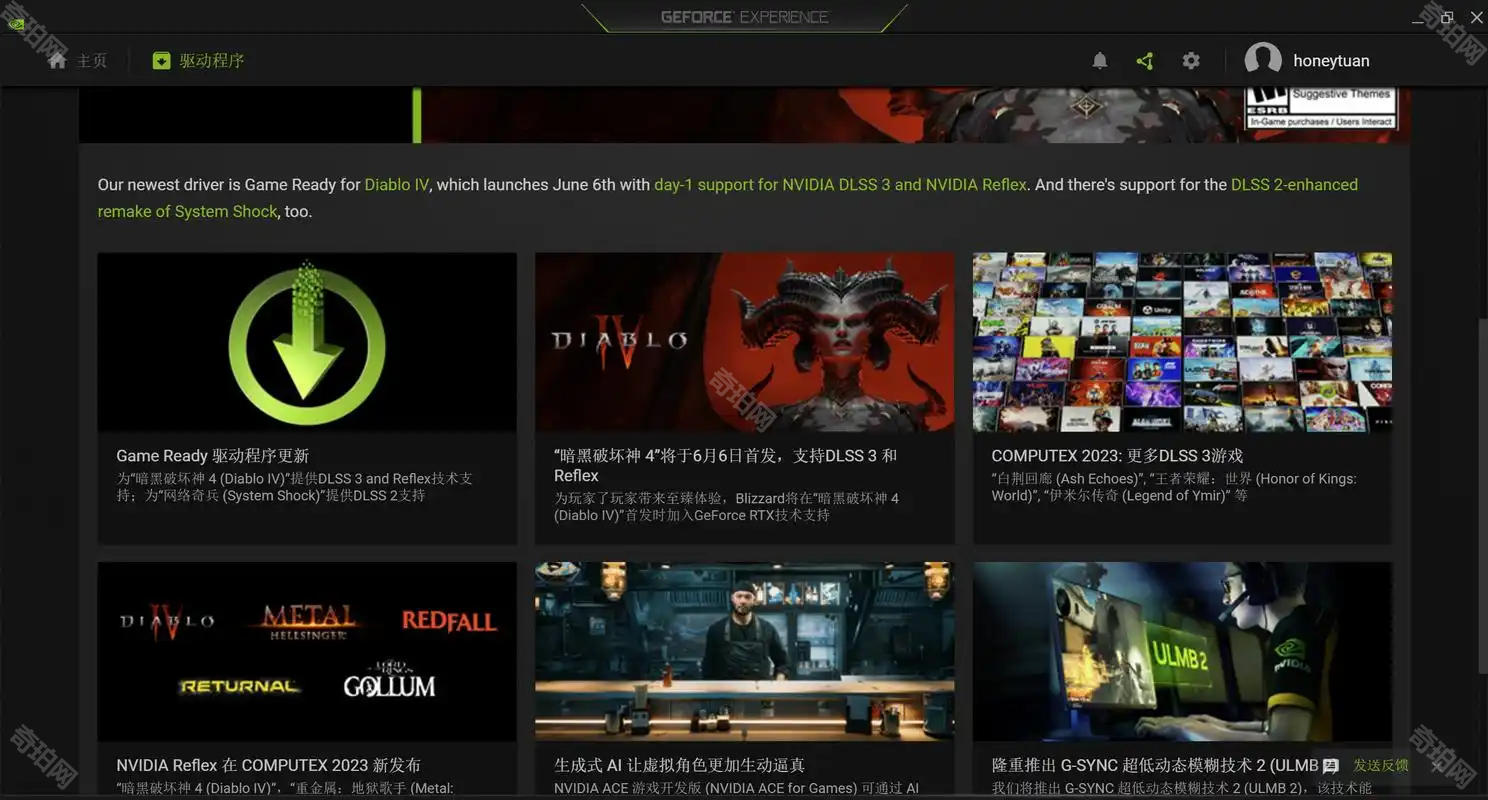Click the home icon beside 主页

pyautogui.click(x=57, y=60)
